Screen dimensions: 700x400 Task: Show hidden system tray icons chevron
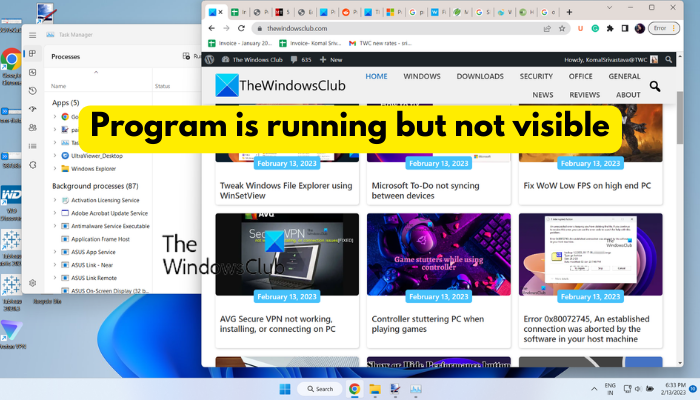click(594, 389)
